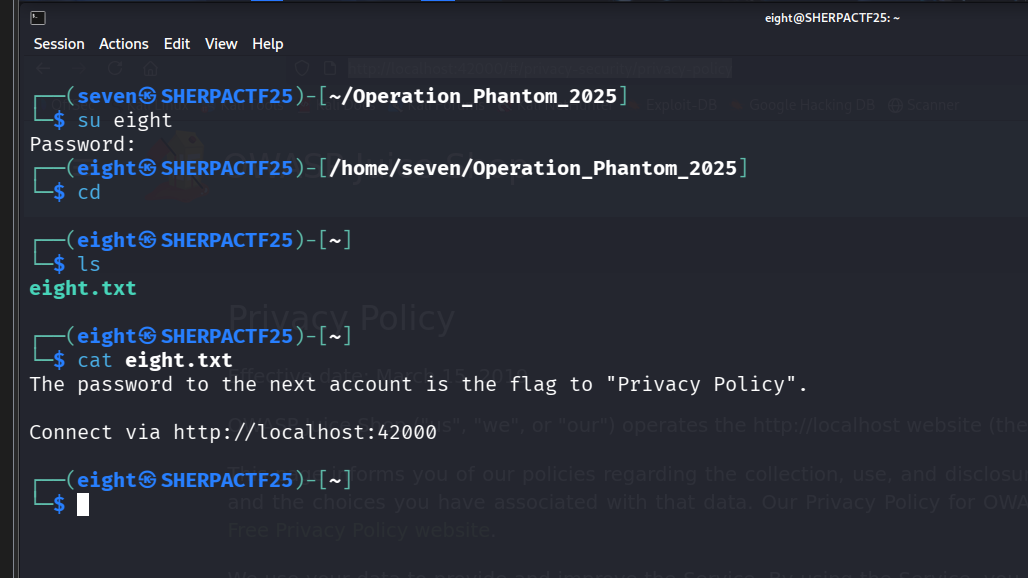1028x578 pixels.
Task: Click the Kali symbol in the bottom empty prompt
Action: coord(147,480)
